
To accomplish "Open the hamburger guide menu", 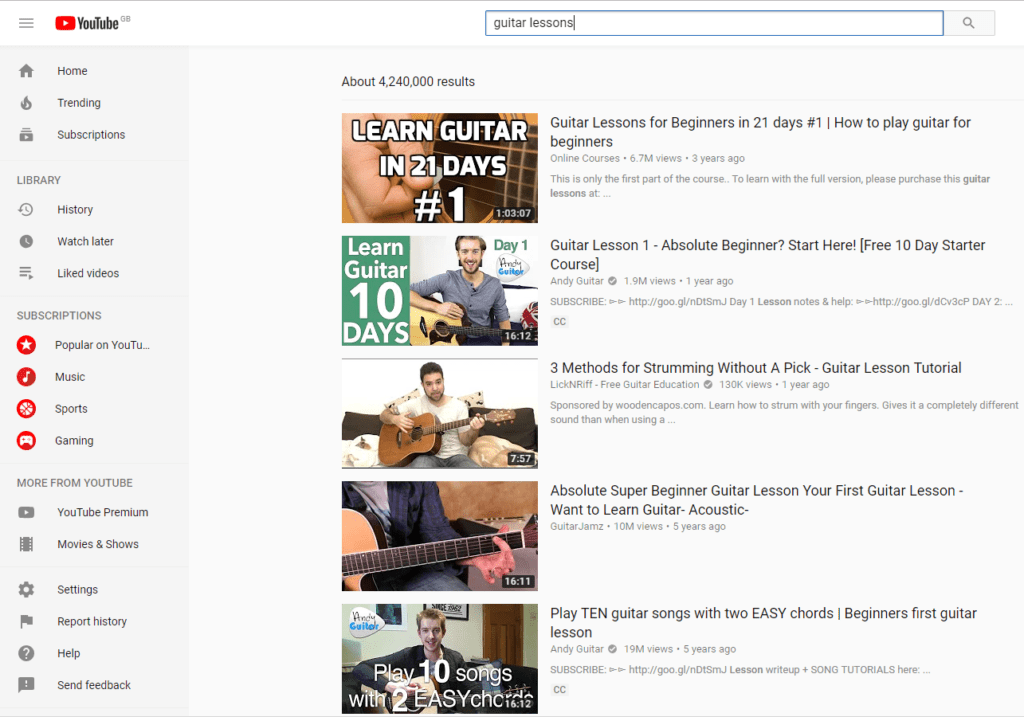I will pyautogui.click(x=26, y=23).
